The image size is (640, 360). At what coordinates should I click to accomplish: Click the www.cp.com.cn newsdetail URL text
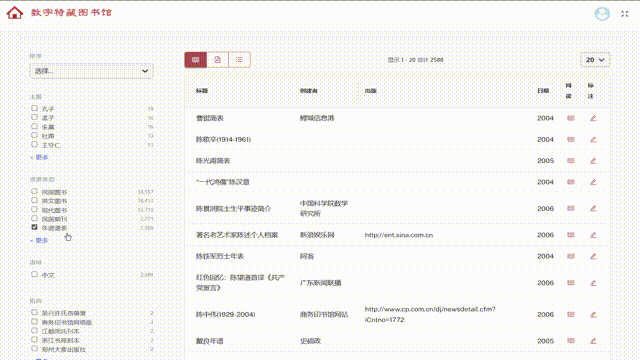coord(430,315)
